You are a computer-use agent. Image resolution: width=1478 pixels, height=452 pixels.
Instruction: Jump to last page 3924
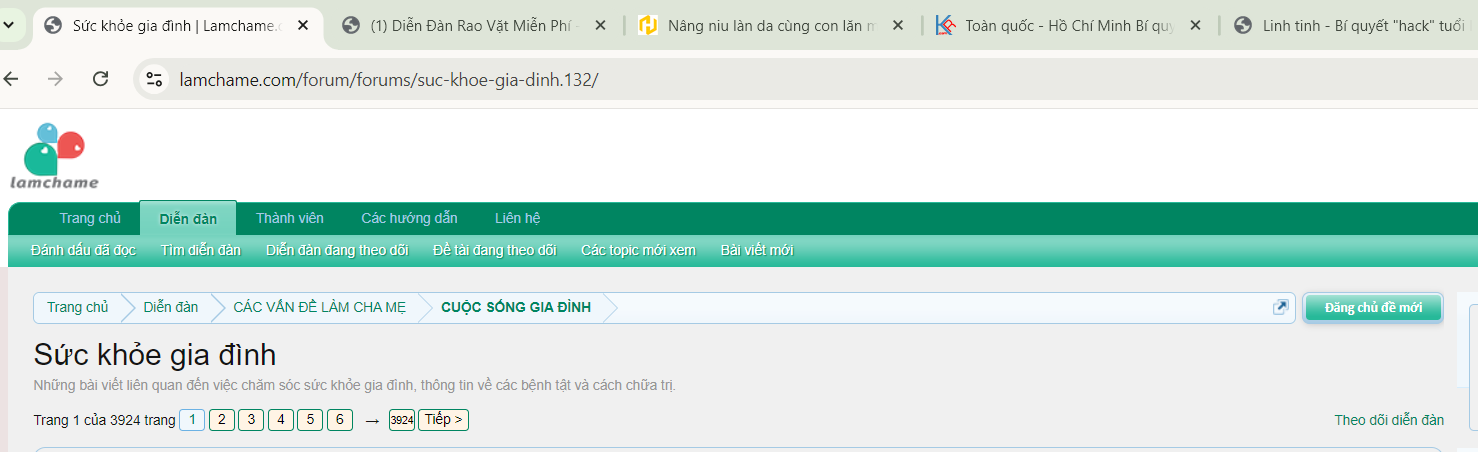402,420
